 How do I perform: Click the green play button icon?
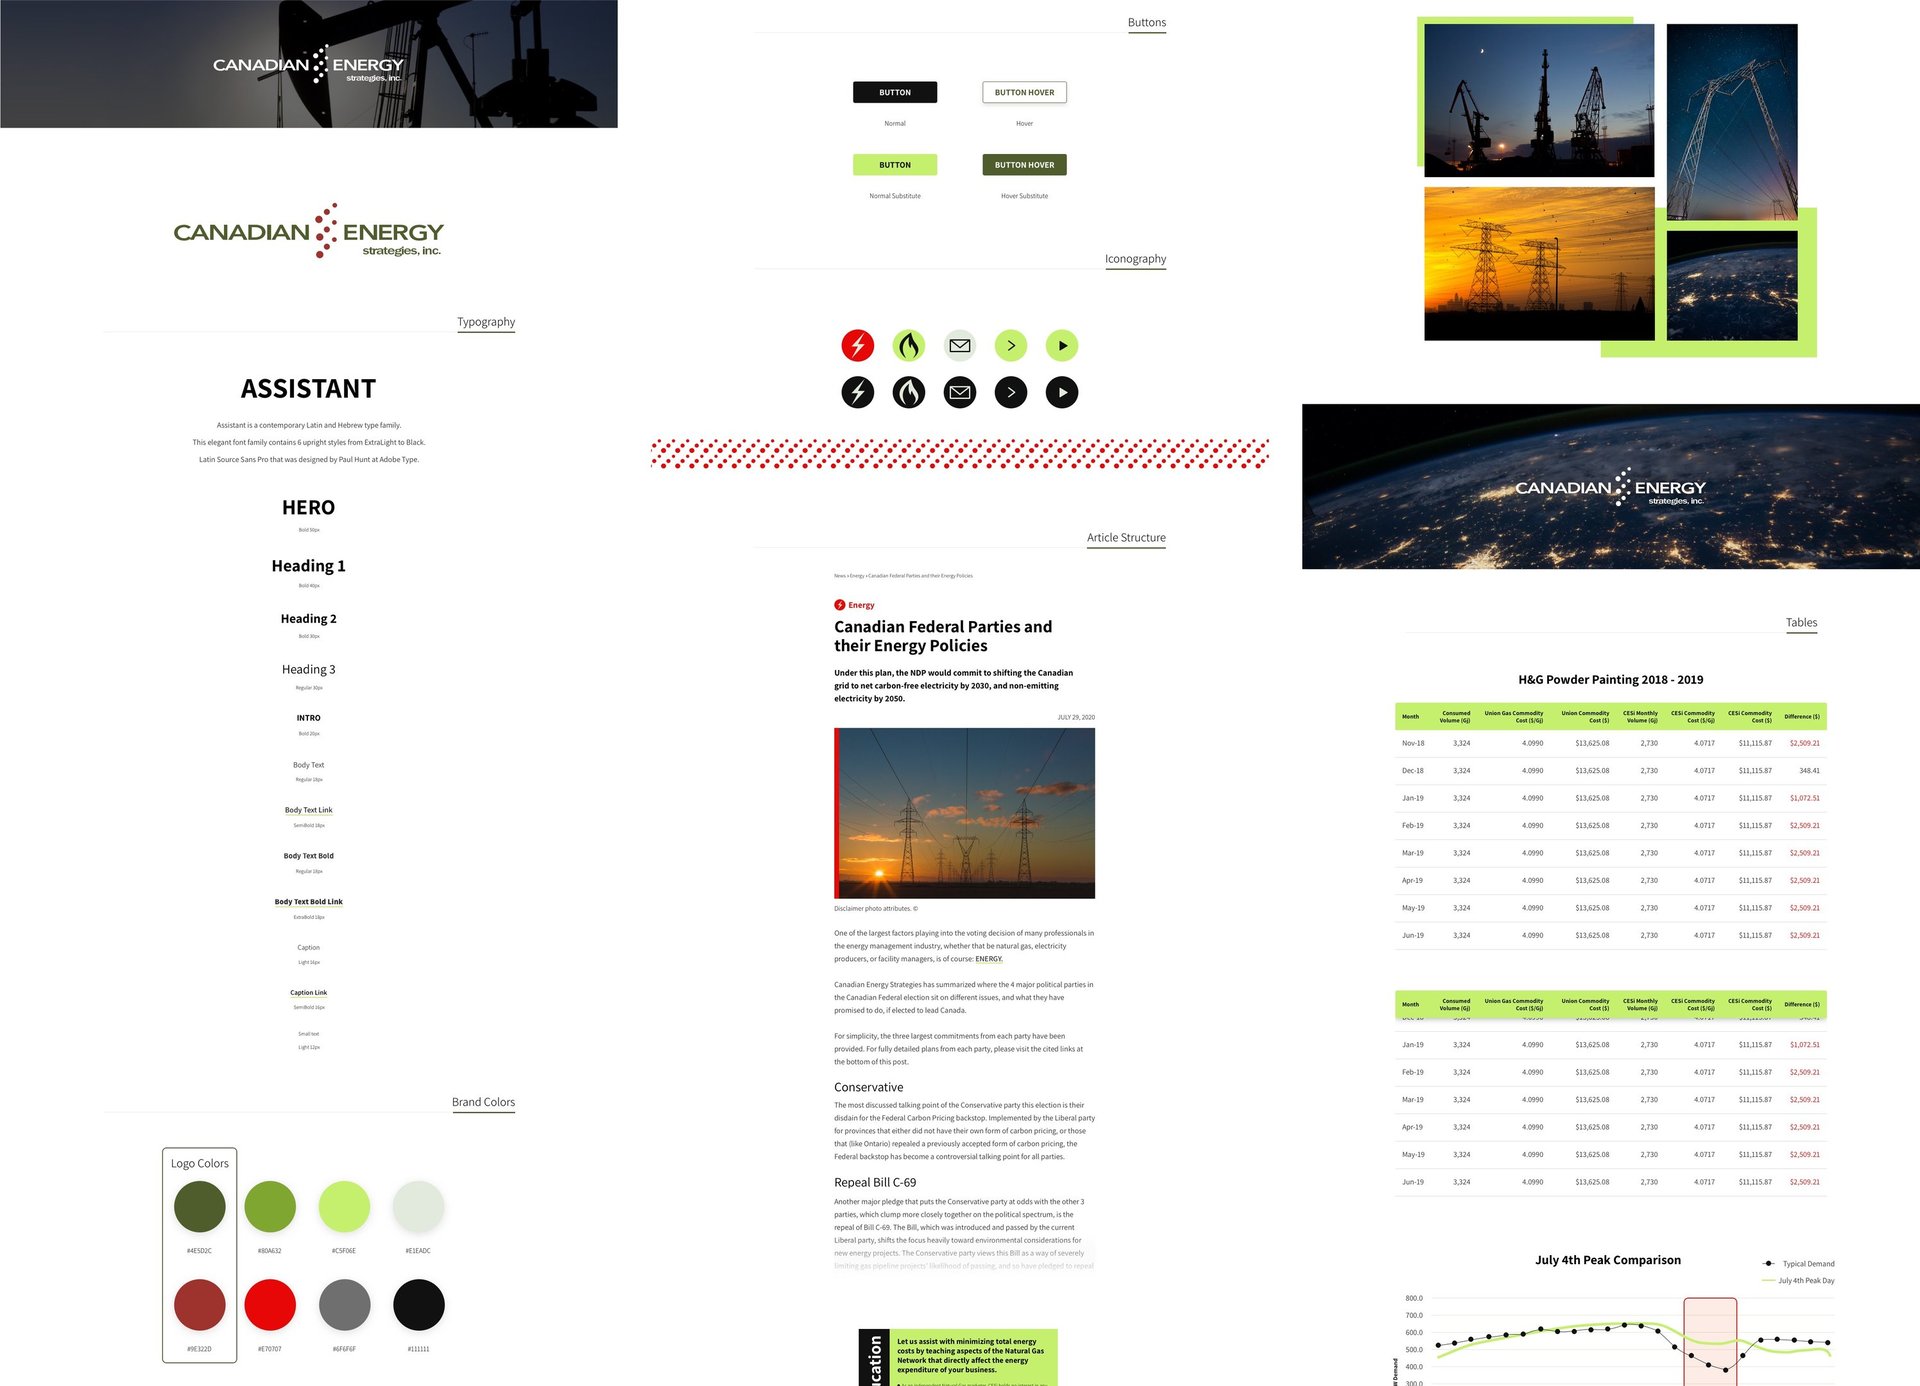[x=1062, y=346]
